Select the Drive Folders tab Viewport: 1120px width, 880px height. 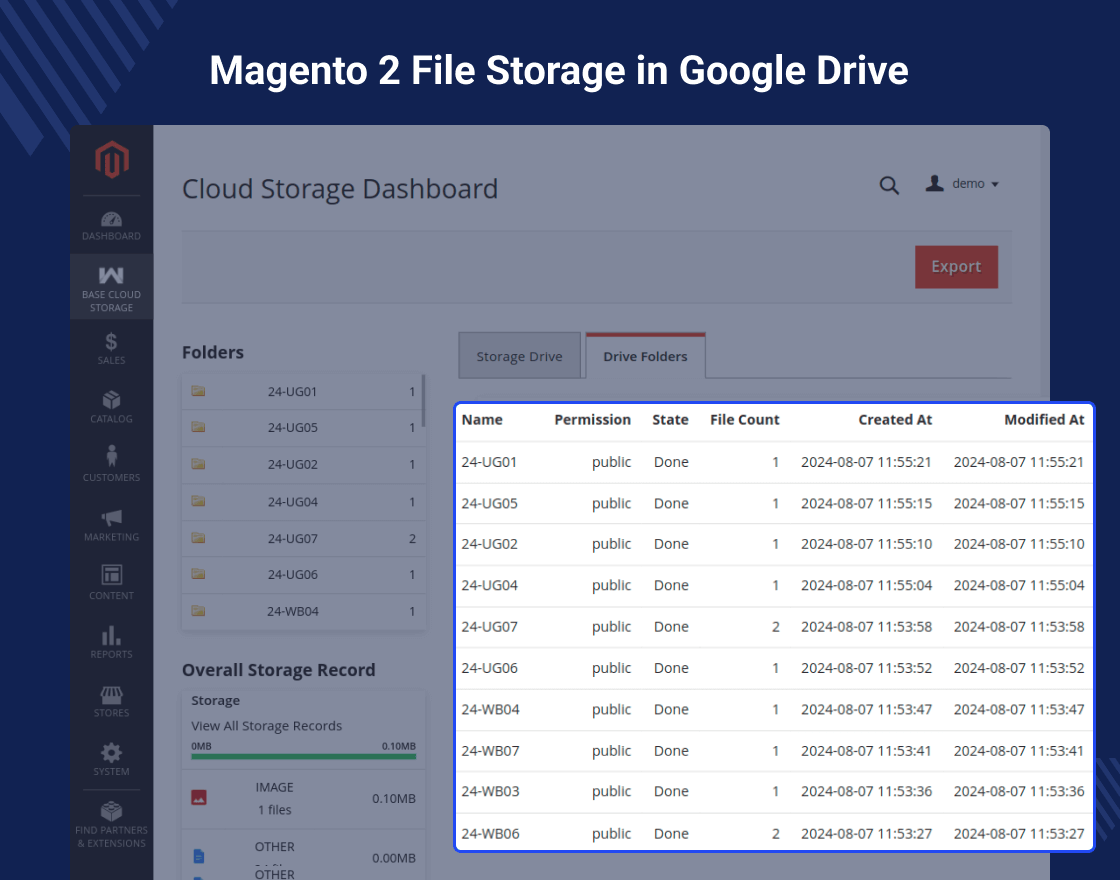click(x=645, y=357)
